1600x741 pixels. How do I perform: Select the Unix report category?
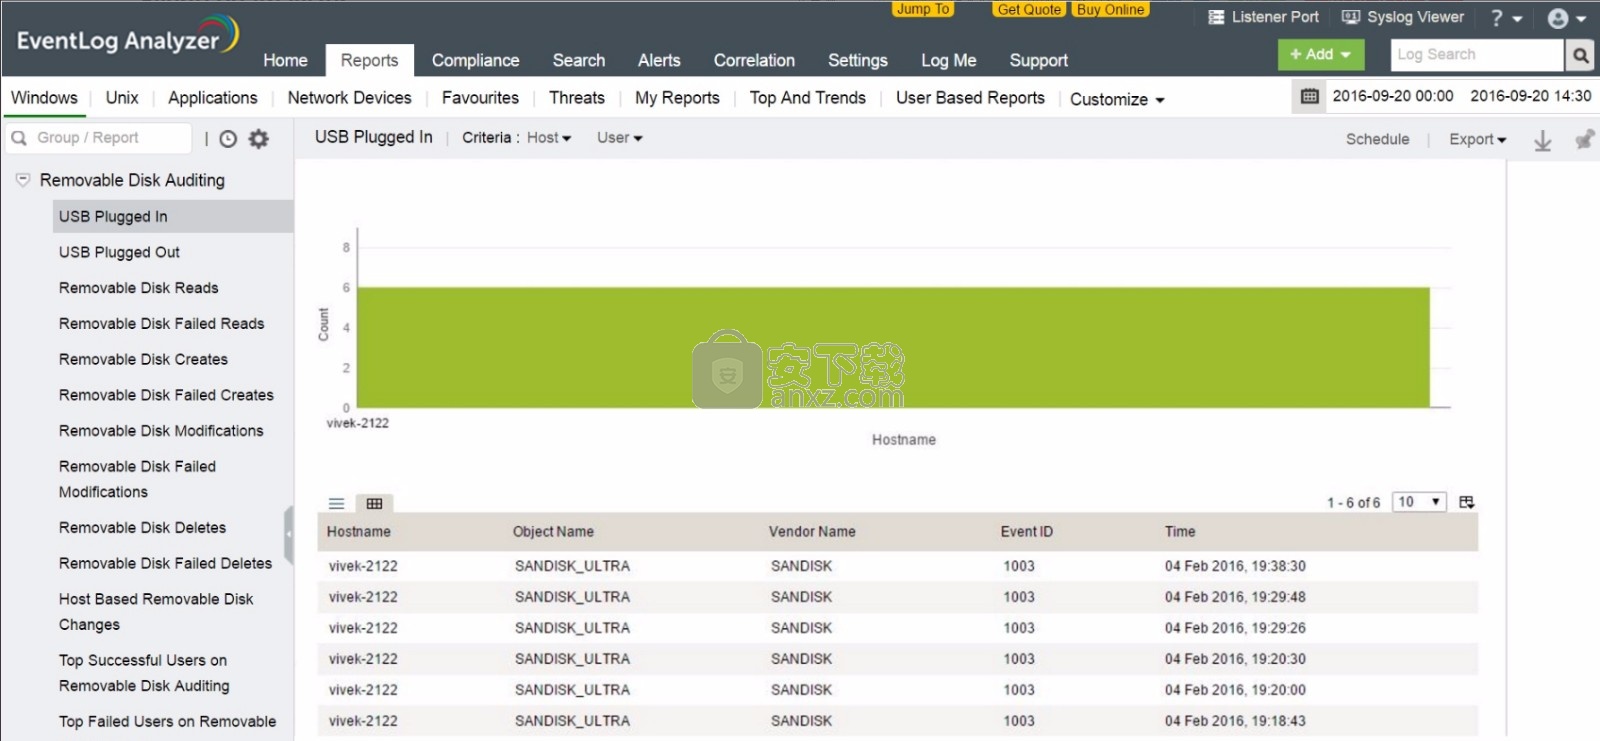coord(122,97)
